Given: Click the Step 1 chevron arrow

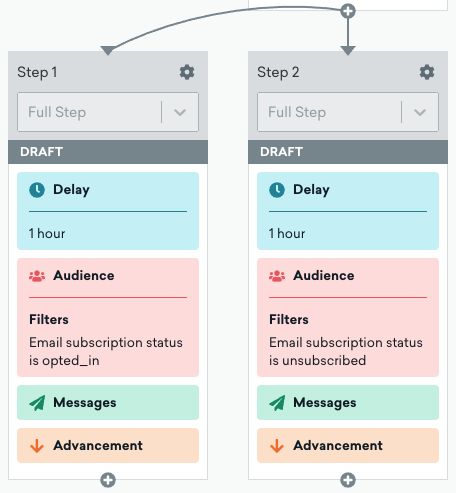Looking at the screenshot, I should pos(180,112).
